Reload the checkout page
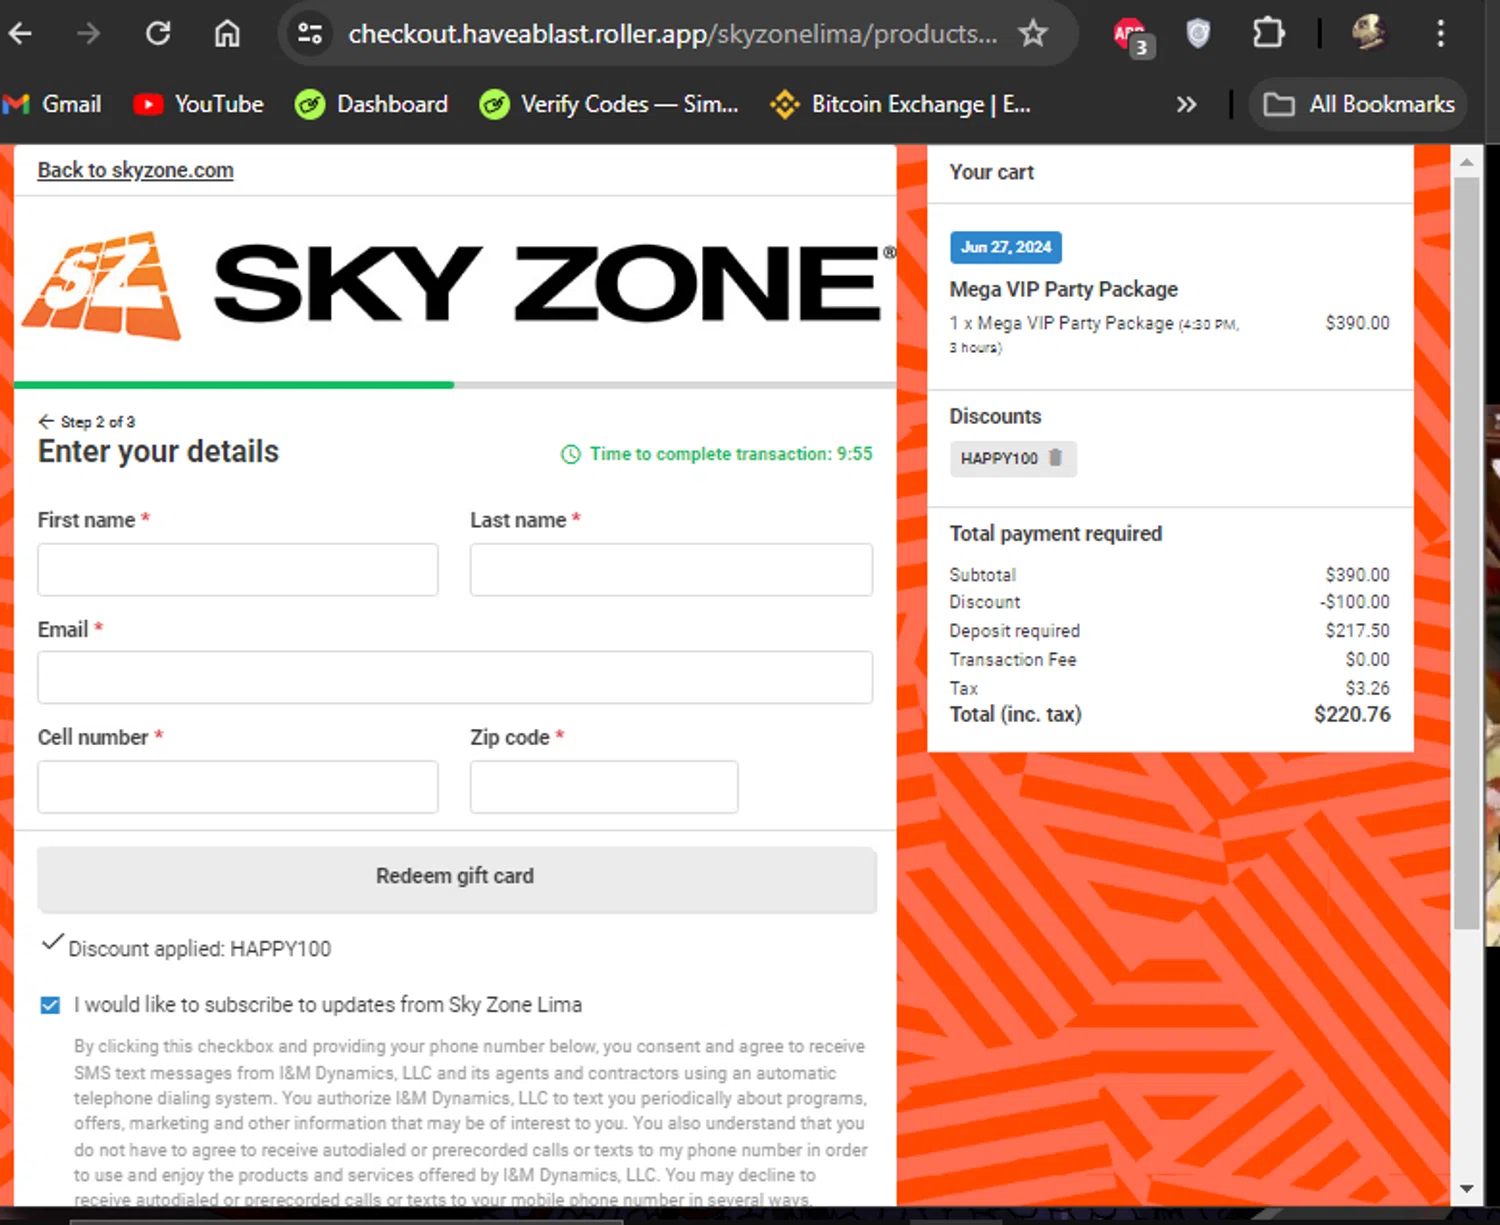 [158, 34]
